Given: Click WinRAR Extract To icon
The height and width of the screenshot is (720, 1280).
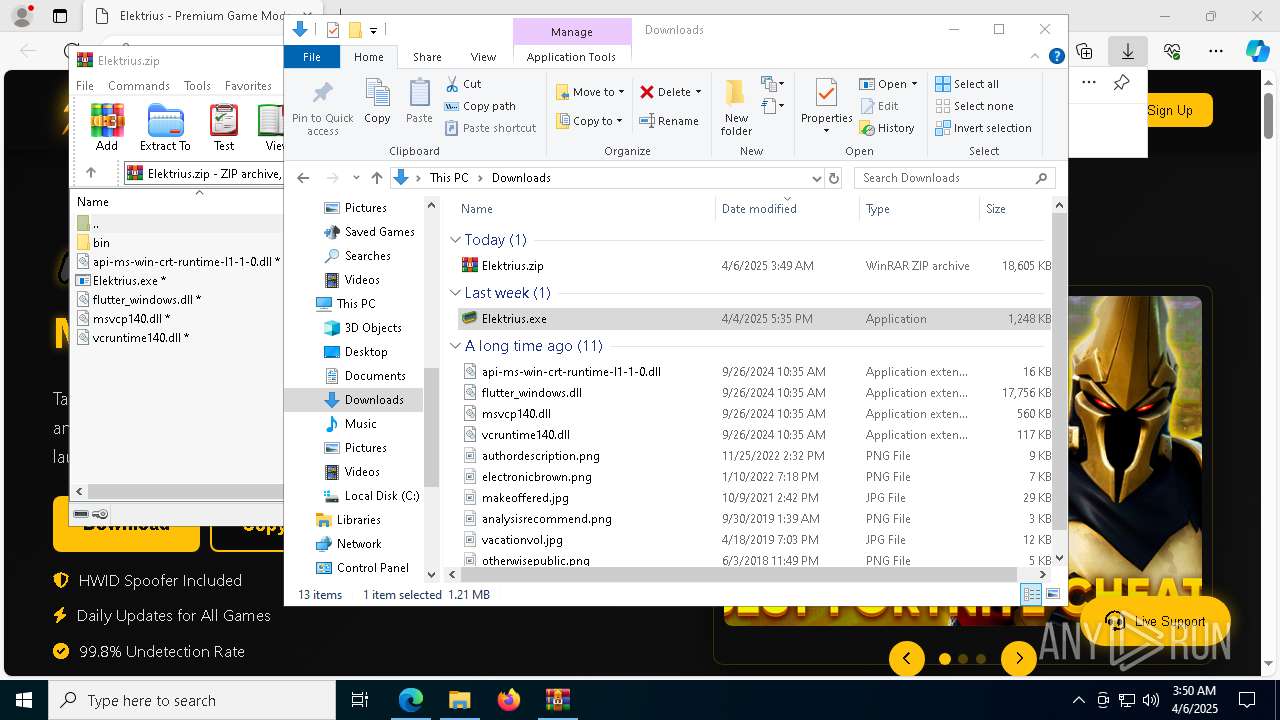Looking at the screenshot, I should [x=165, y=127].
